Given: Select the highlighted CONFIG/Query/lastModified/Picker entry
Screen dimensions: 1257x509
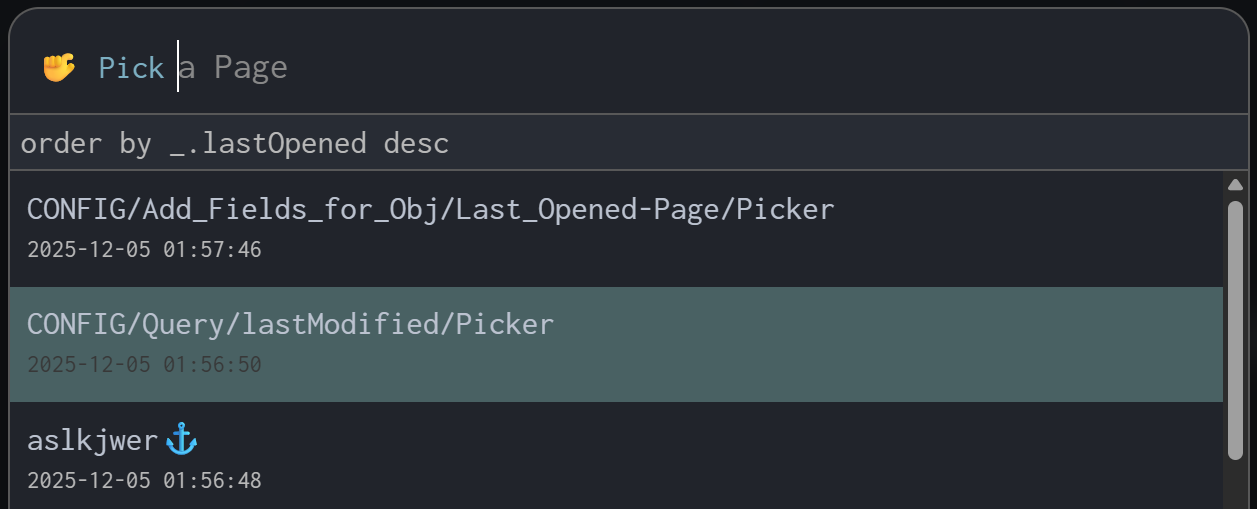Looking at the screenshot, I should (290, 325).
